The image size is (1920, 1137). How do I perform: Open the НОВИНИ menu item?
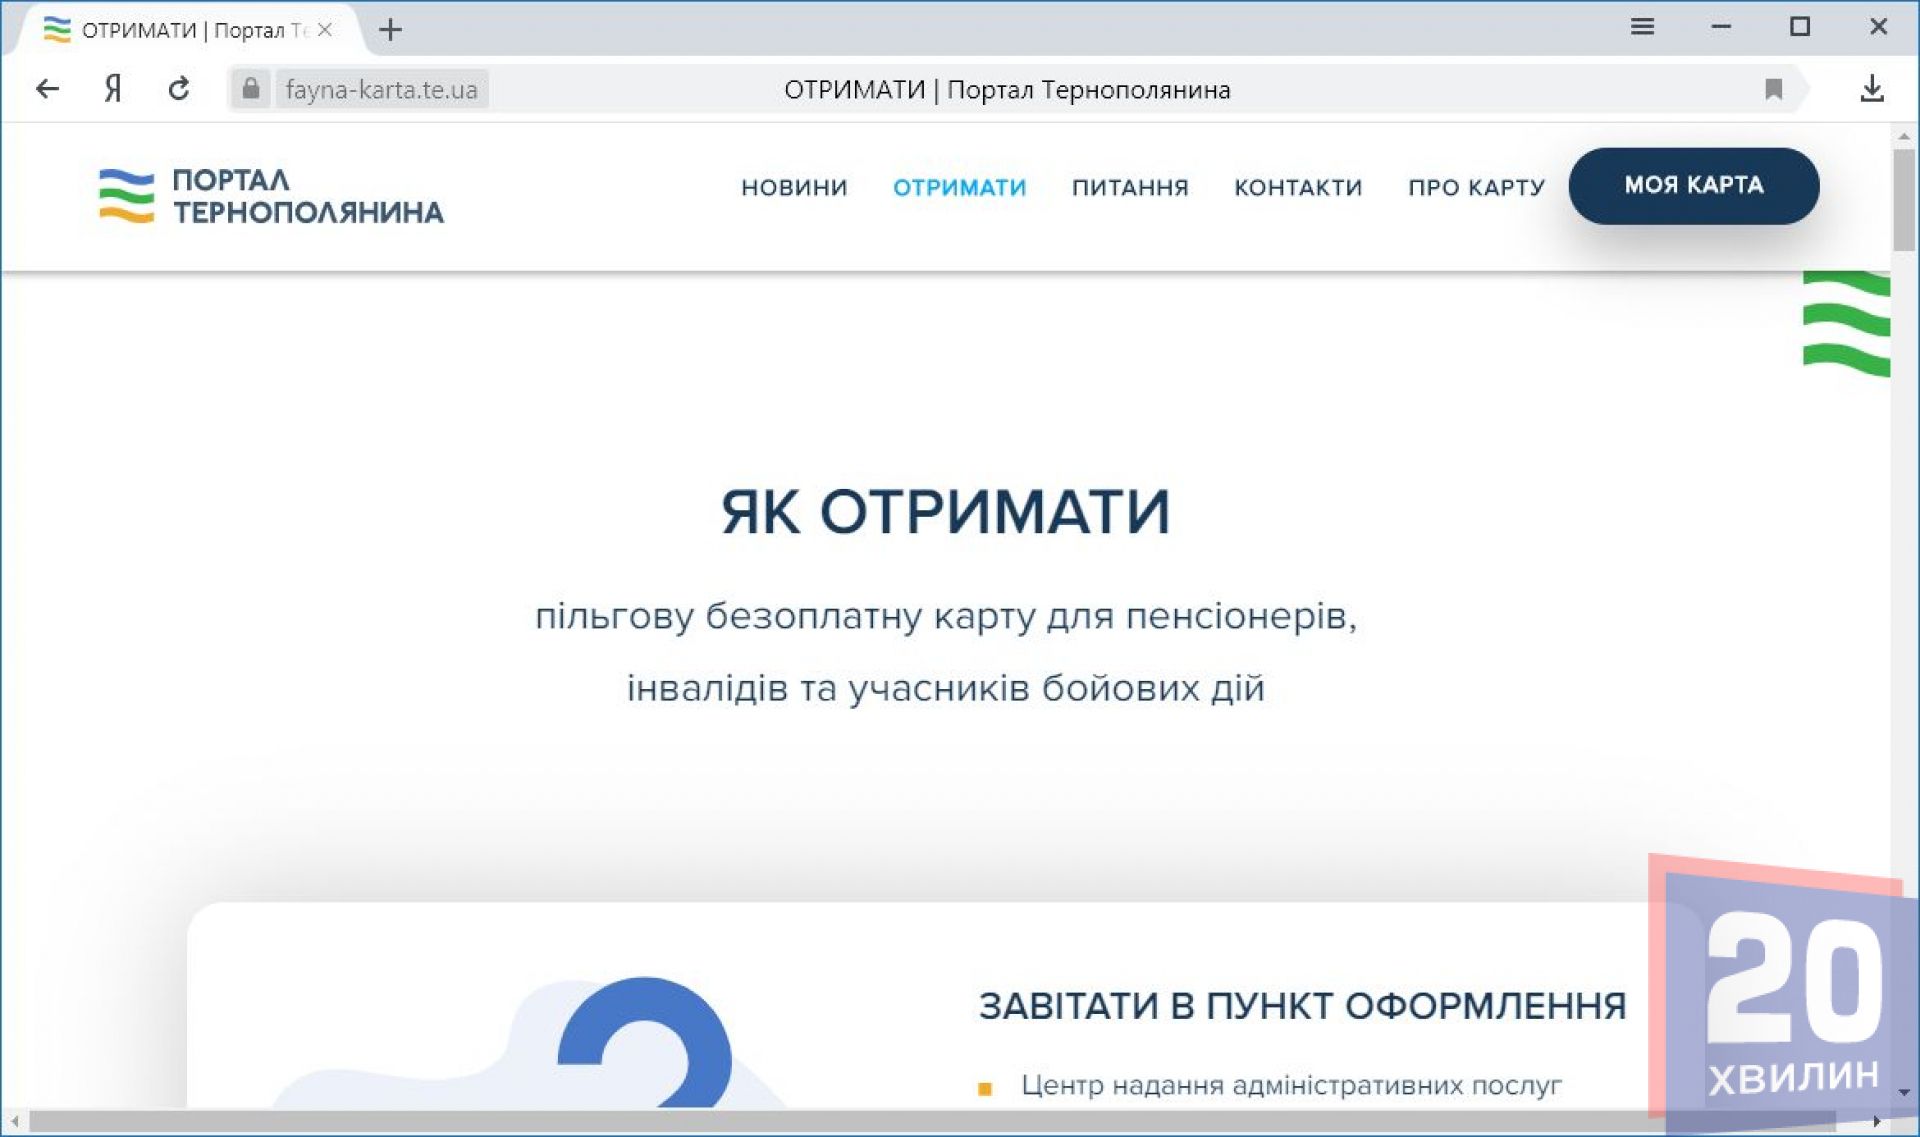coord(794,187)
